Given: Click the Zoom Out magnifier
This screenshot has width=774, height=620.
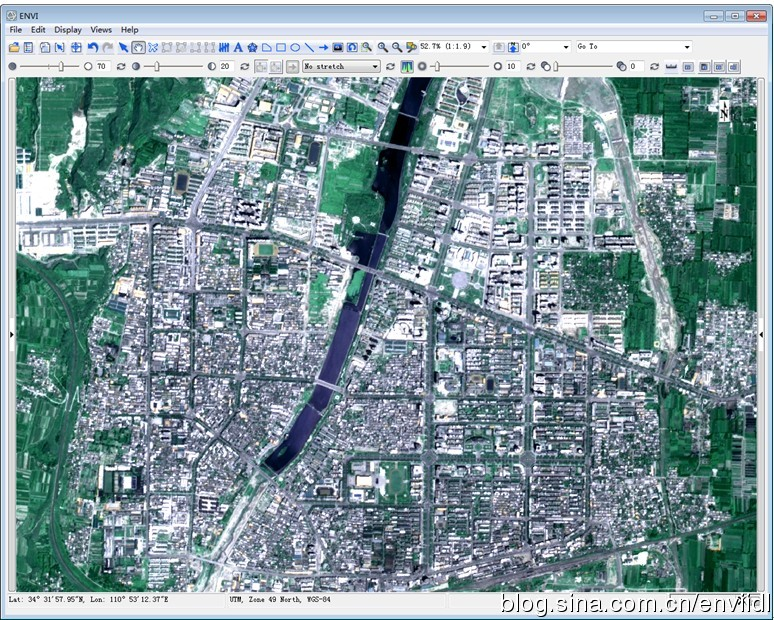Looking at the screenshot, I should click(x=397, y=47).
